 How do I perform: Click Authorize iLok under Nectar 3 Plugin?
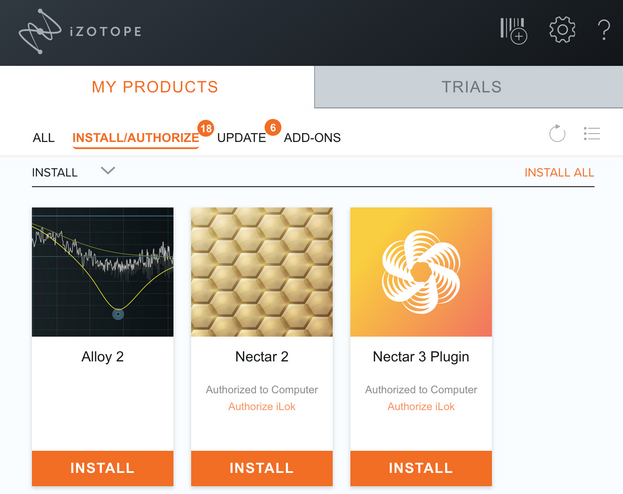421,407
